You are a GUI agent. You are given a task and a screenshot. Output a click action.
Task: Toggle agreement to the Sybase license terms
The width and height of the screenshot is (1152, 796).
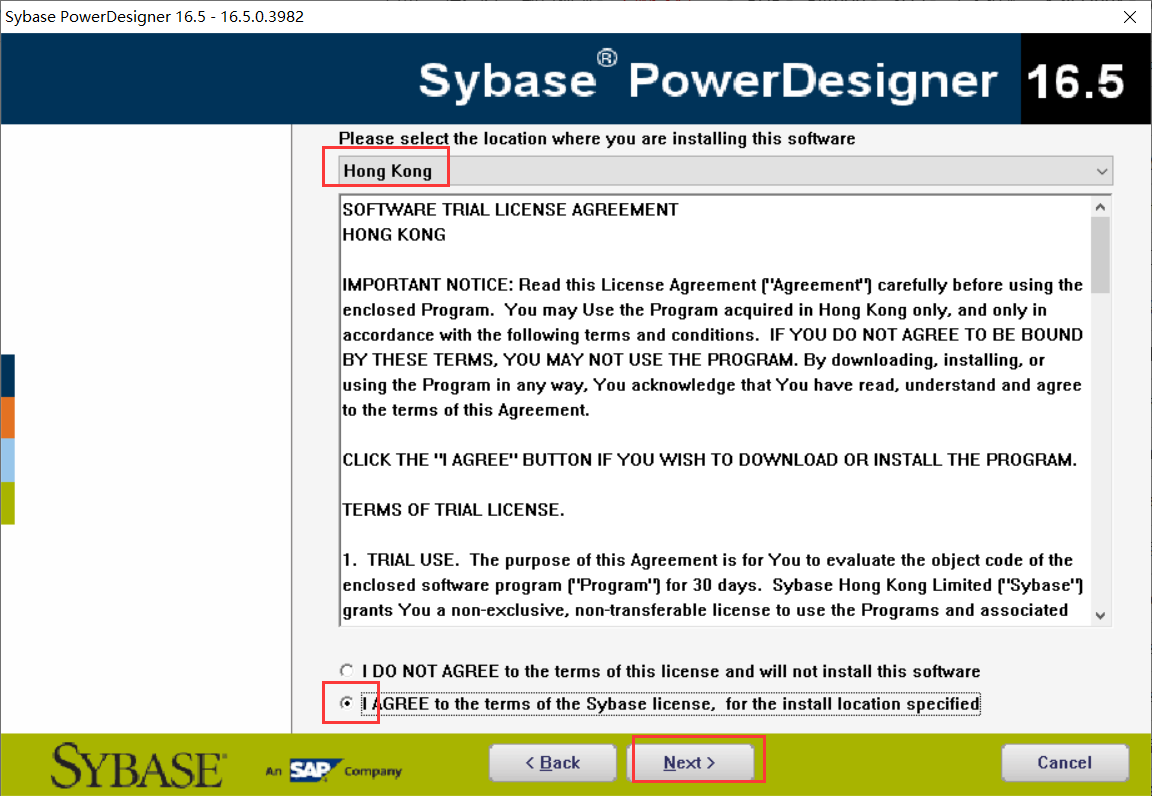347,703
